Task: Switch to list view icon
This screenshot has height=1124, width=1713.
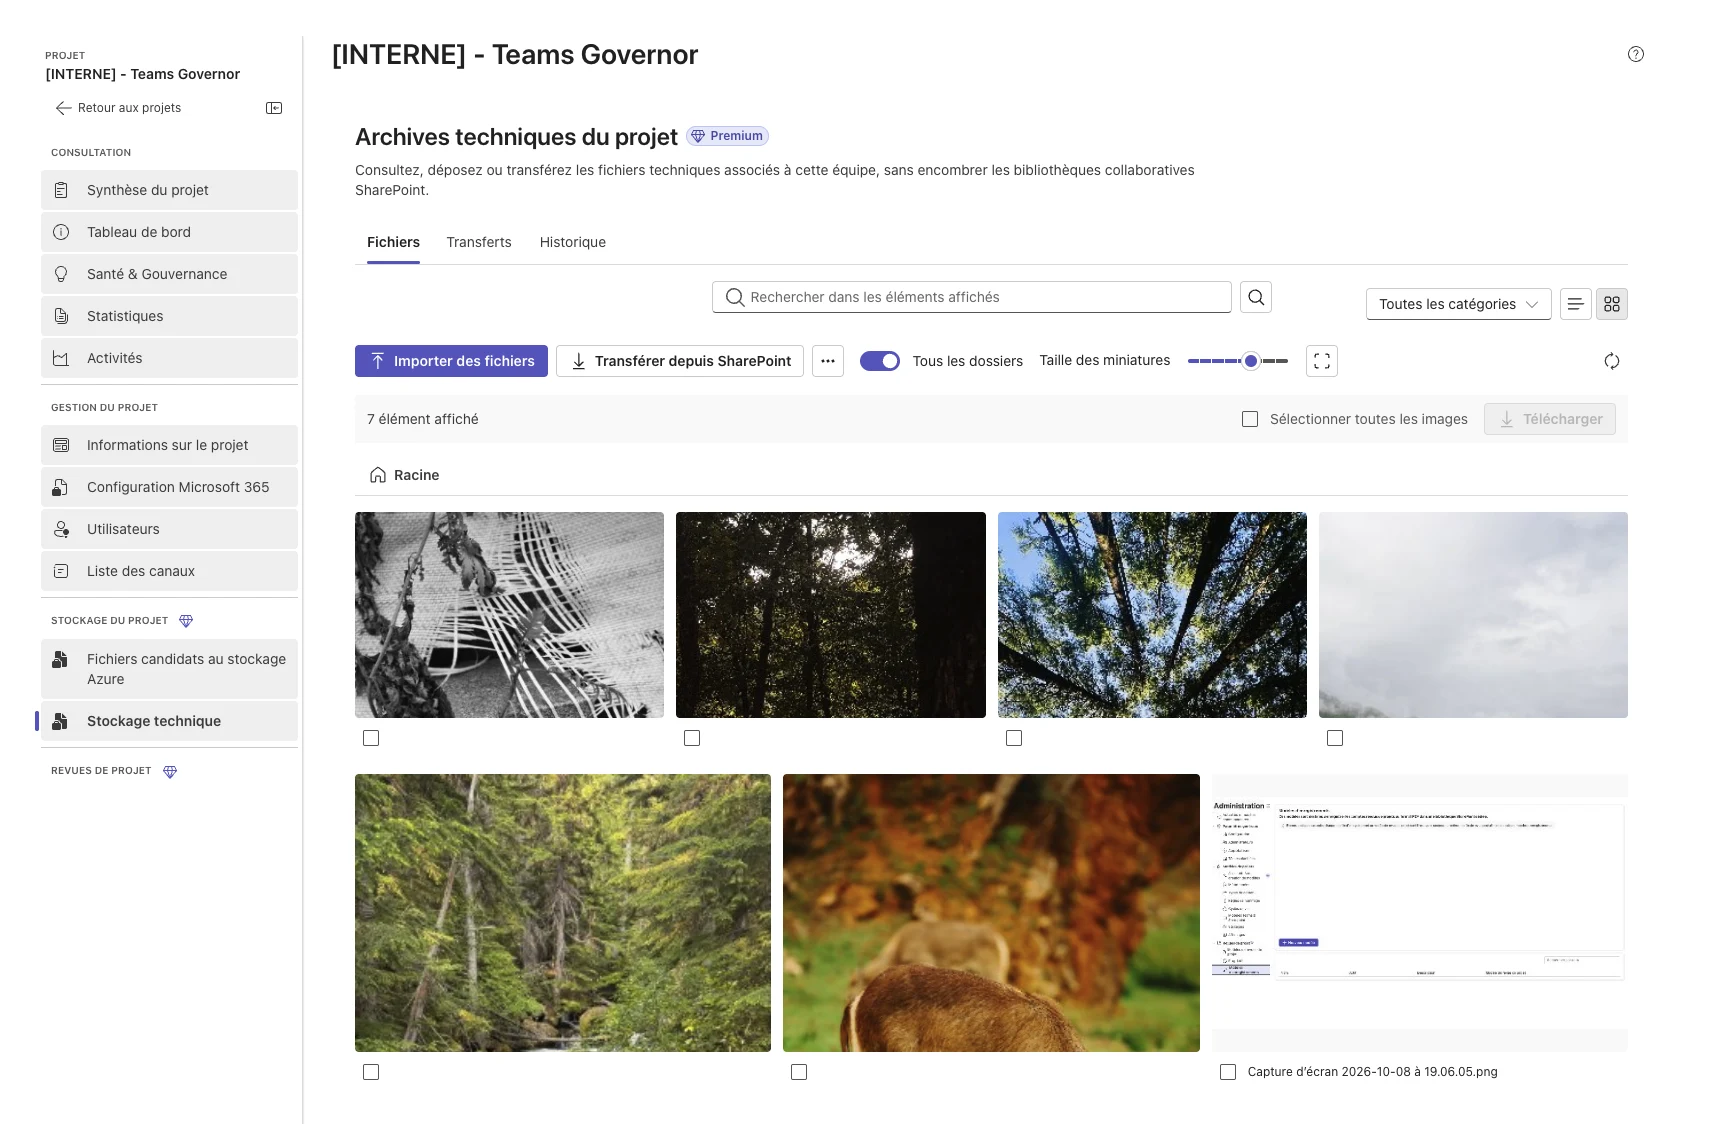Action: [1575, 304]
